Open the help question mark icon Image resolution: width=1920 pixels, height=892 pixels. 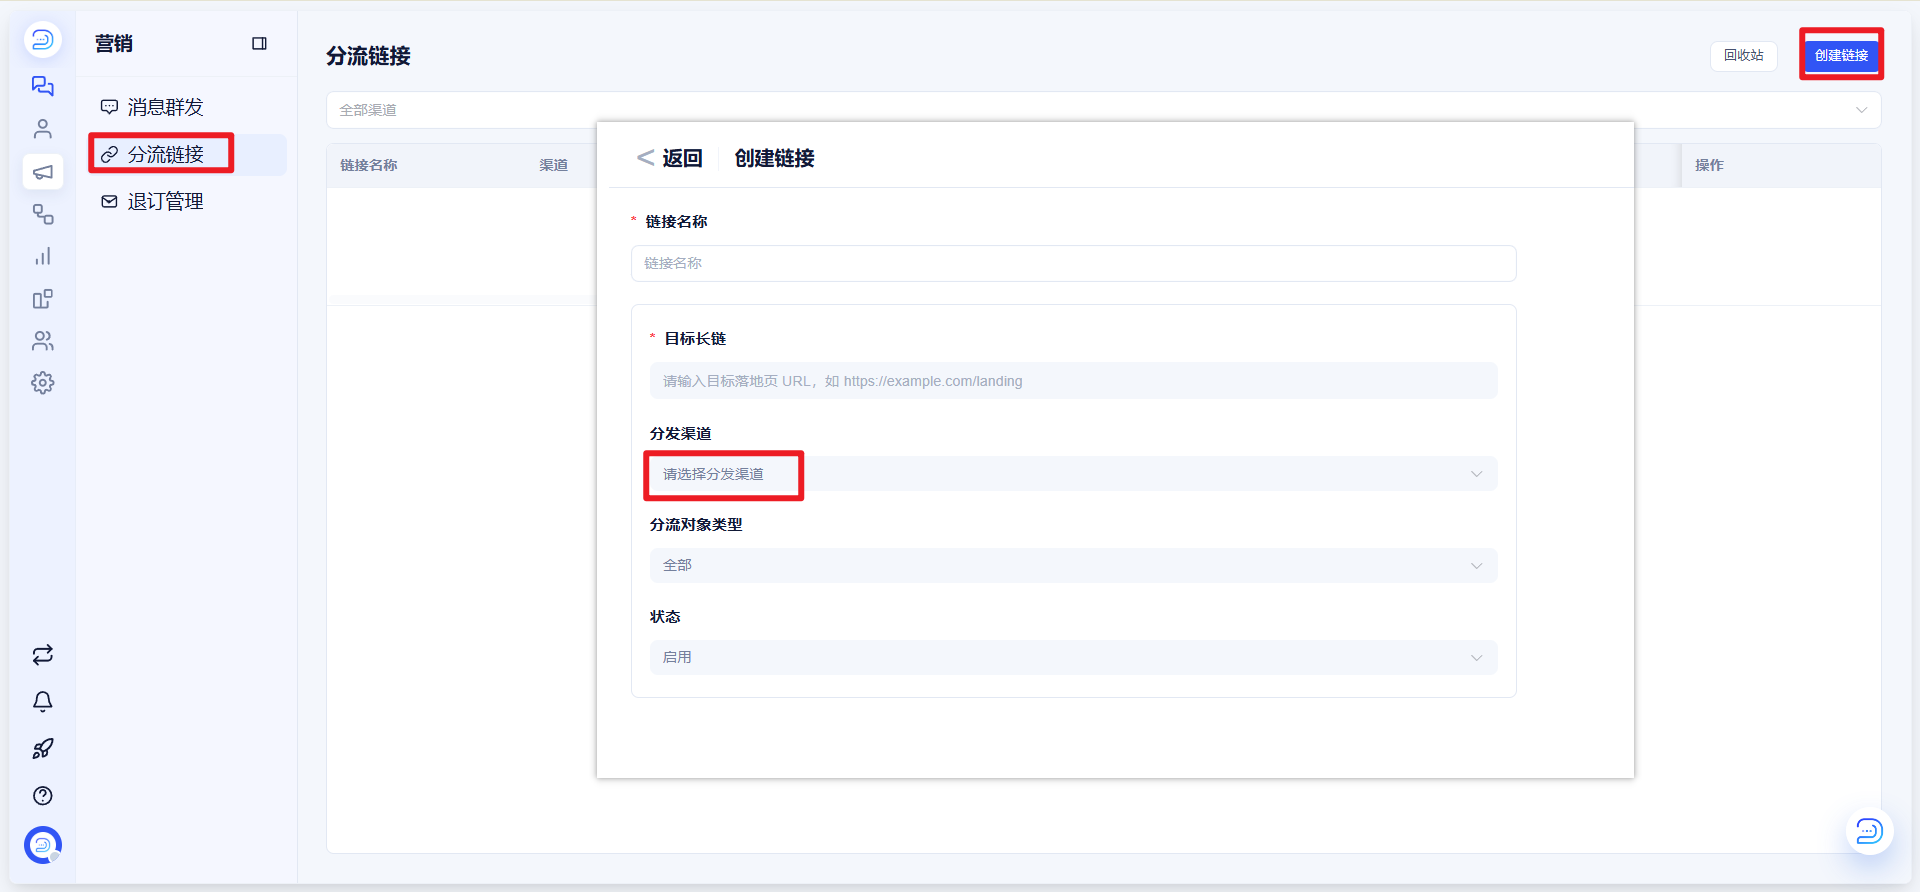click(x=42, y=796)
